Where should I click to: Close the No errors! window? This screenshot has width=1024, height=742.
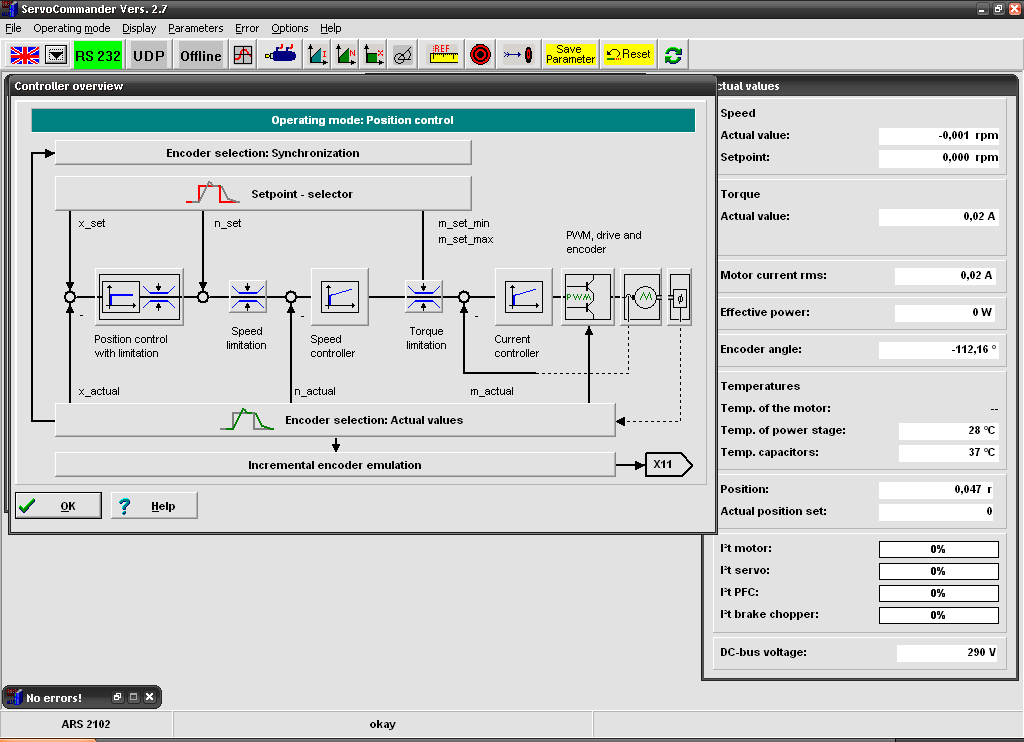(150, 697)
